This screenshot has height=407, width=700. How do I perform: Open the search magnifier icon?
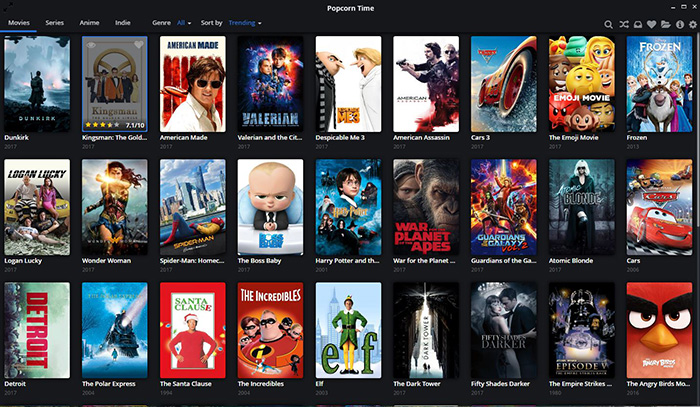click(x=609, y=23)
